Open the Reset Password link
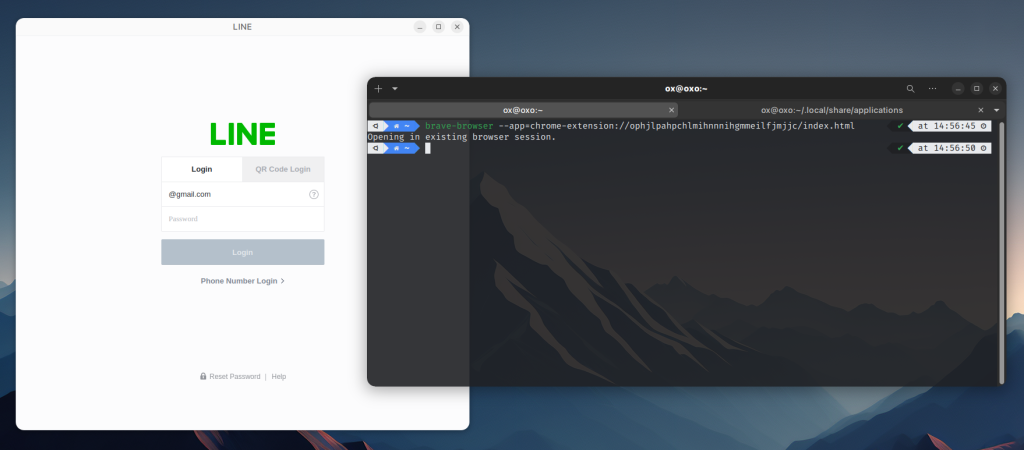1024x450 pixels. pos(234,376)
